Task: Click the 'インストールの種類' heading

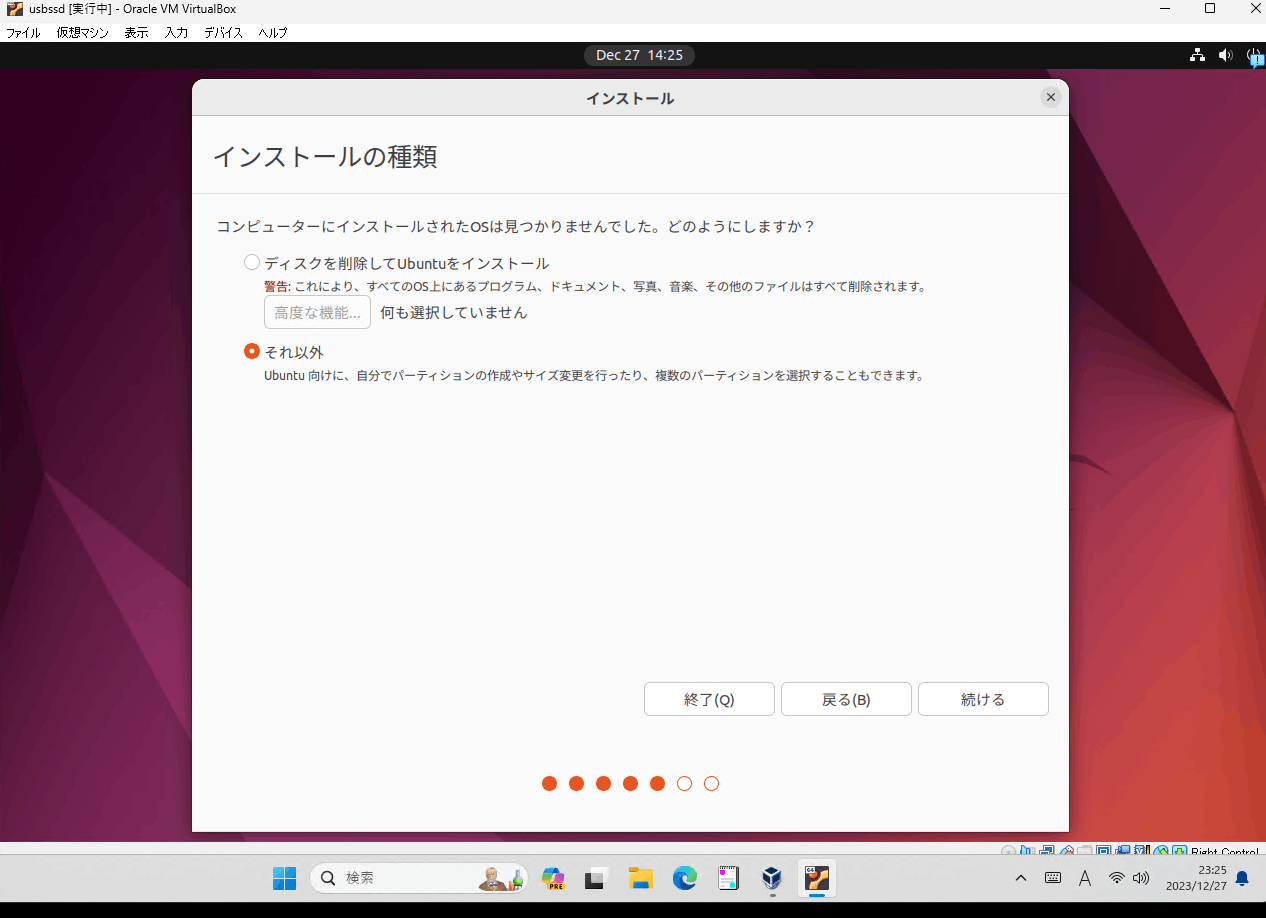Action: coord(325,157)
